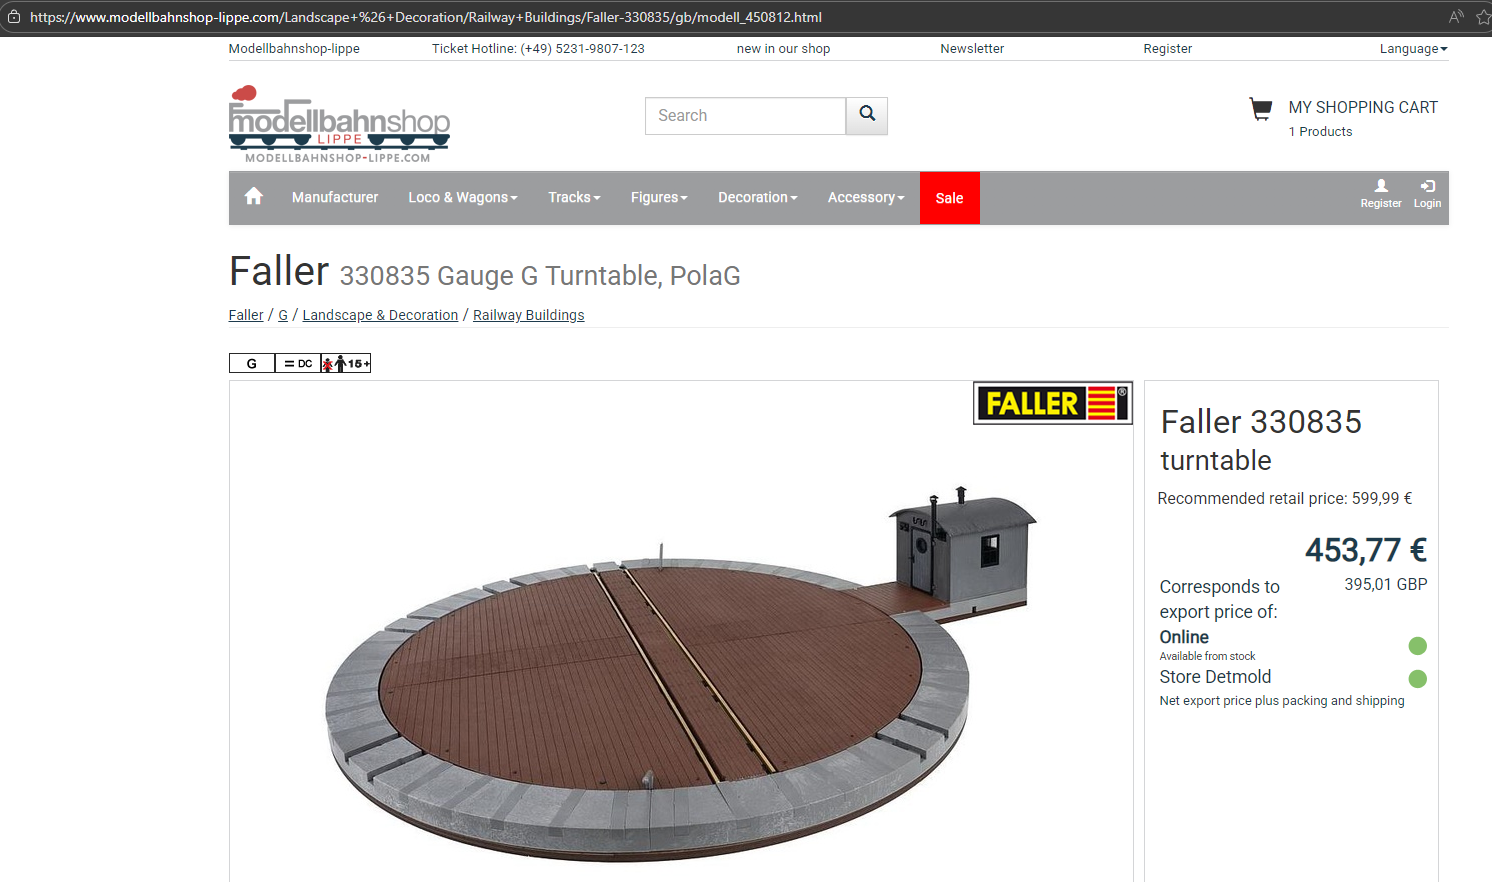The height and width of the screenshot is (882, 1492).
Task: Click the G gauge badge icon
Action: coord(252,364)
